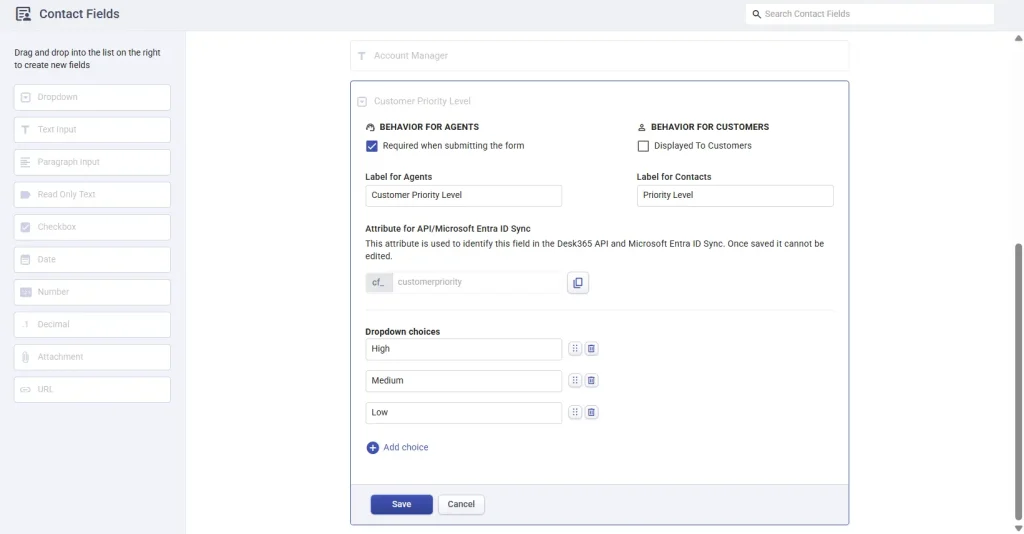
Task: Pick the Paragraph Input field label
Action: [x=69, y=162]
